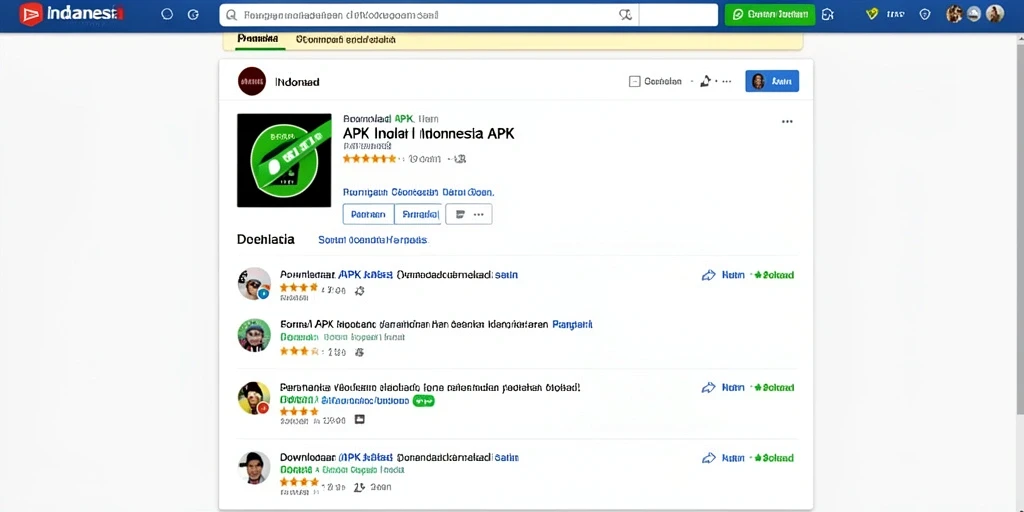This screenshot has width=1024, height=512.
Task: Open the dark red Indomad publisher avatar
Action: point(252,81)
